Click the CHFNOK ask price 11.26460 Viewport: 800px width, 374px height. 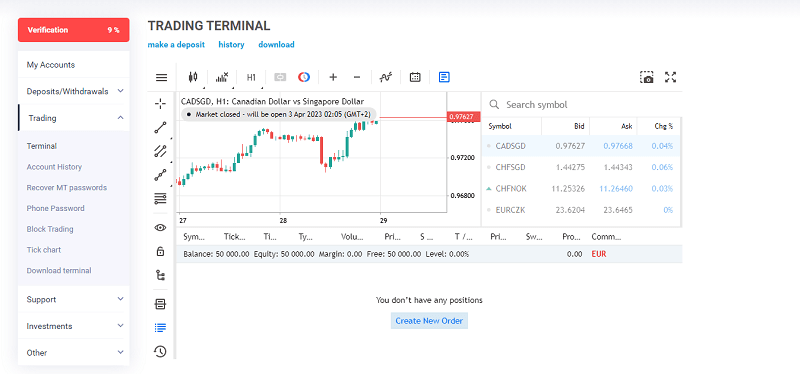[616, 189]
